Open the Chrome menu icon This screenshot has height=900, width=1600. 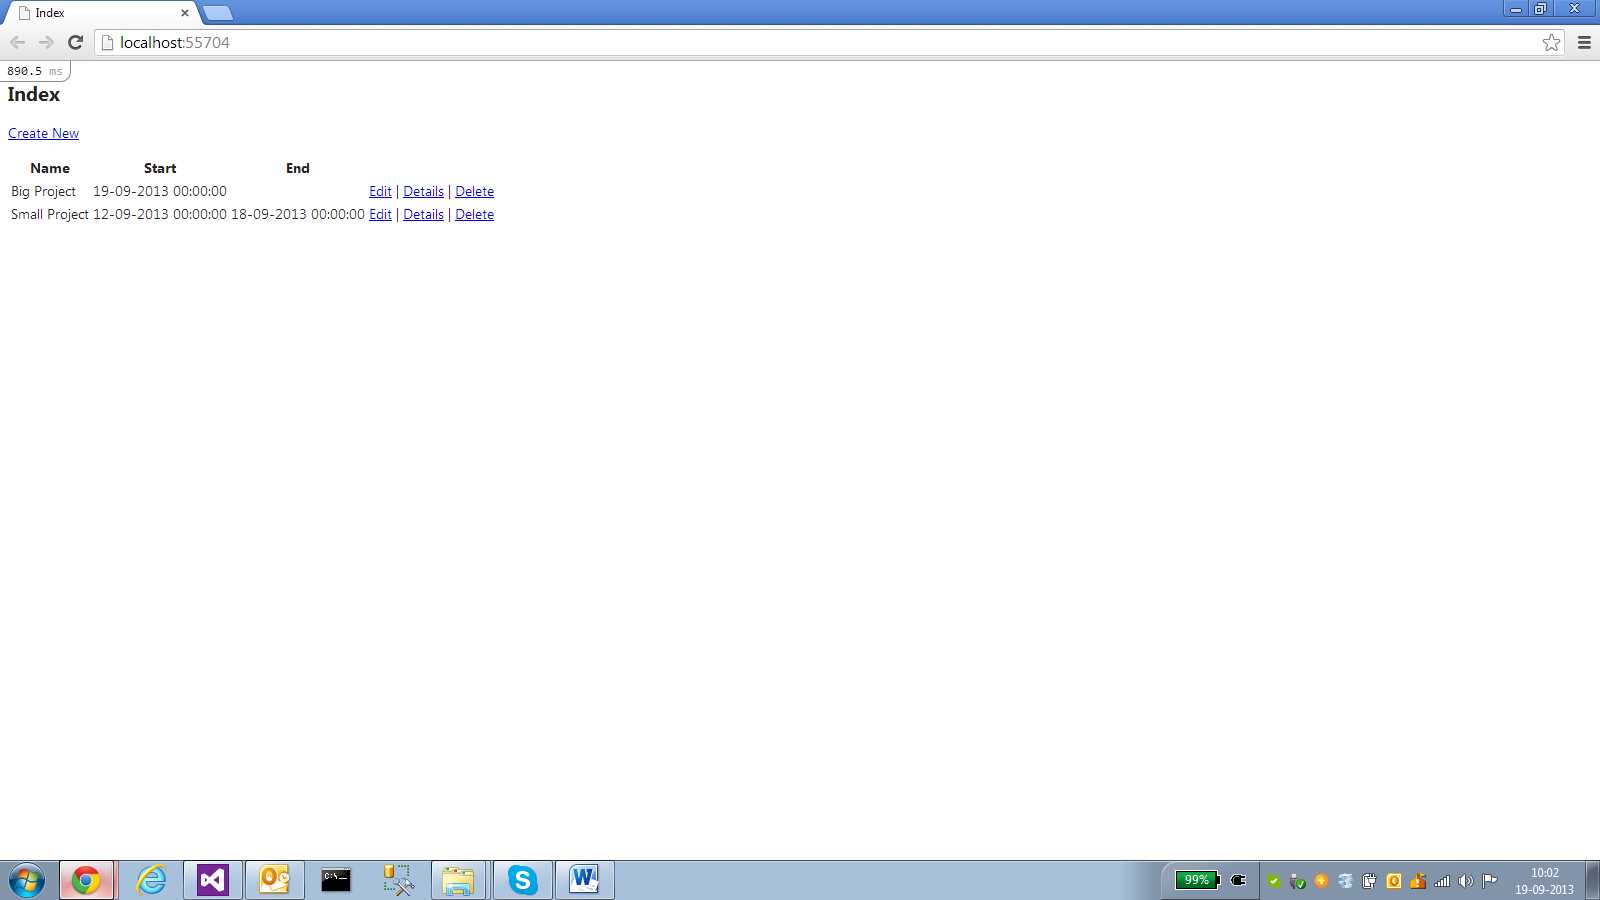pyautogui.click(x=1584, y=42)
